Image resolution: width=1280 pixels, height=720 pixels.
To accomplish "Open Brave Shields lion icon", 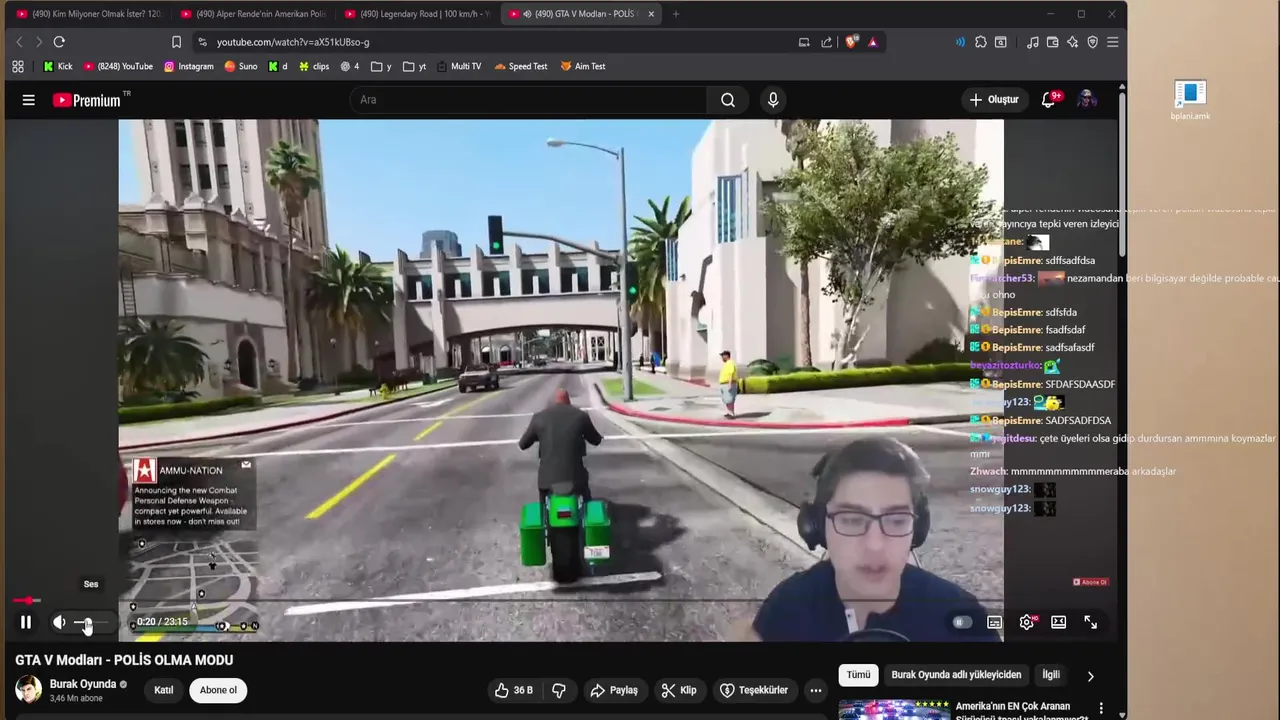I will [851, 42].
